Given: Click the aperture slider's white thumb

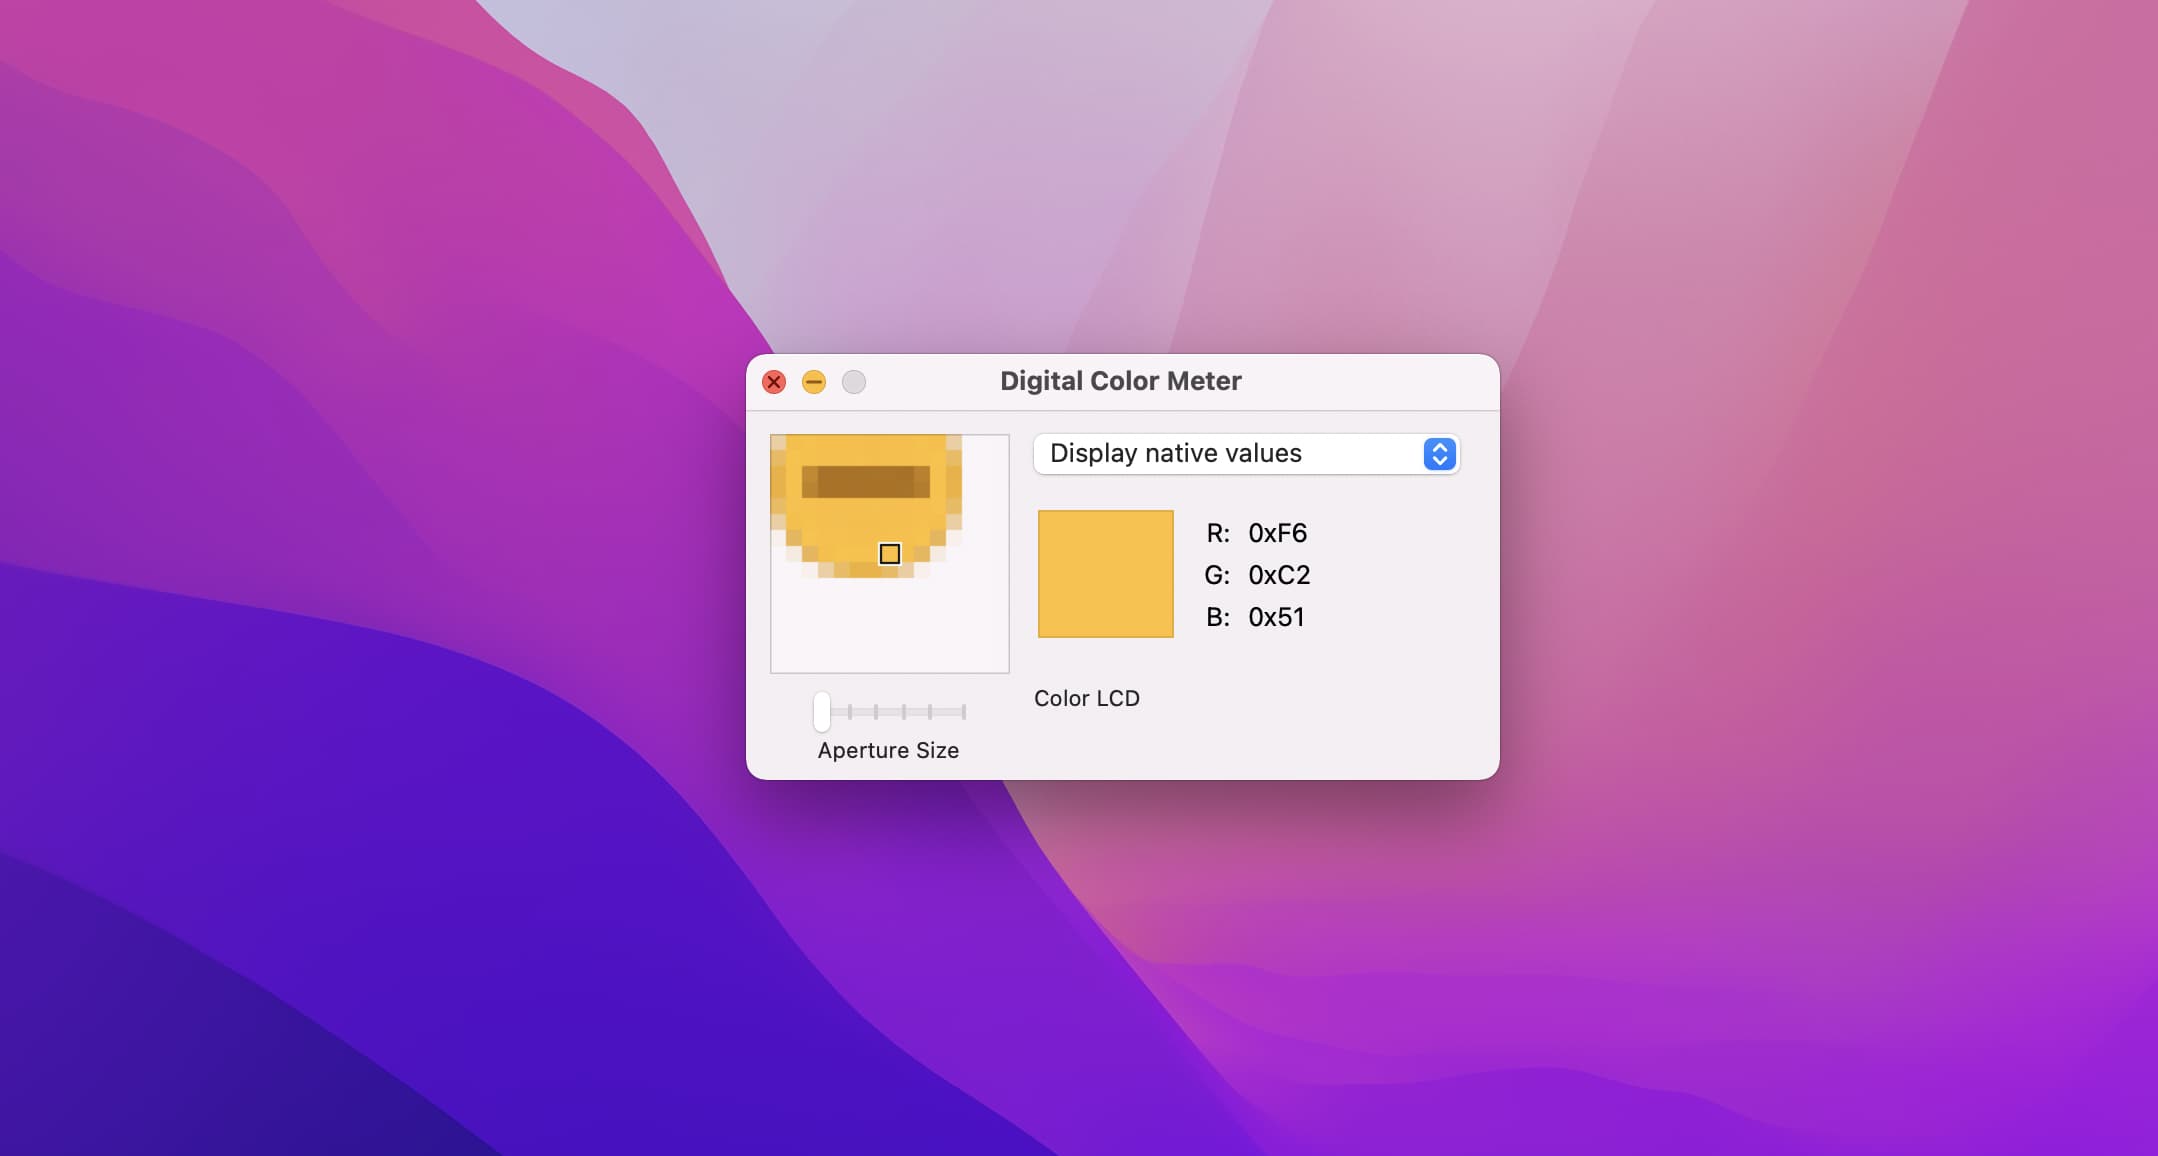Looking at the screenshot, I should 822,712.
